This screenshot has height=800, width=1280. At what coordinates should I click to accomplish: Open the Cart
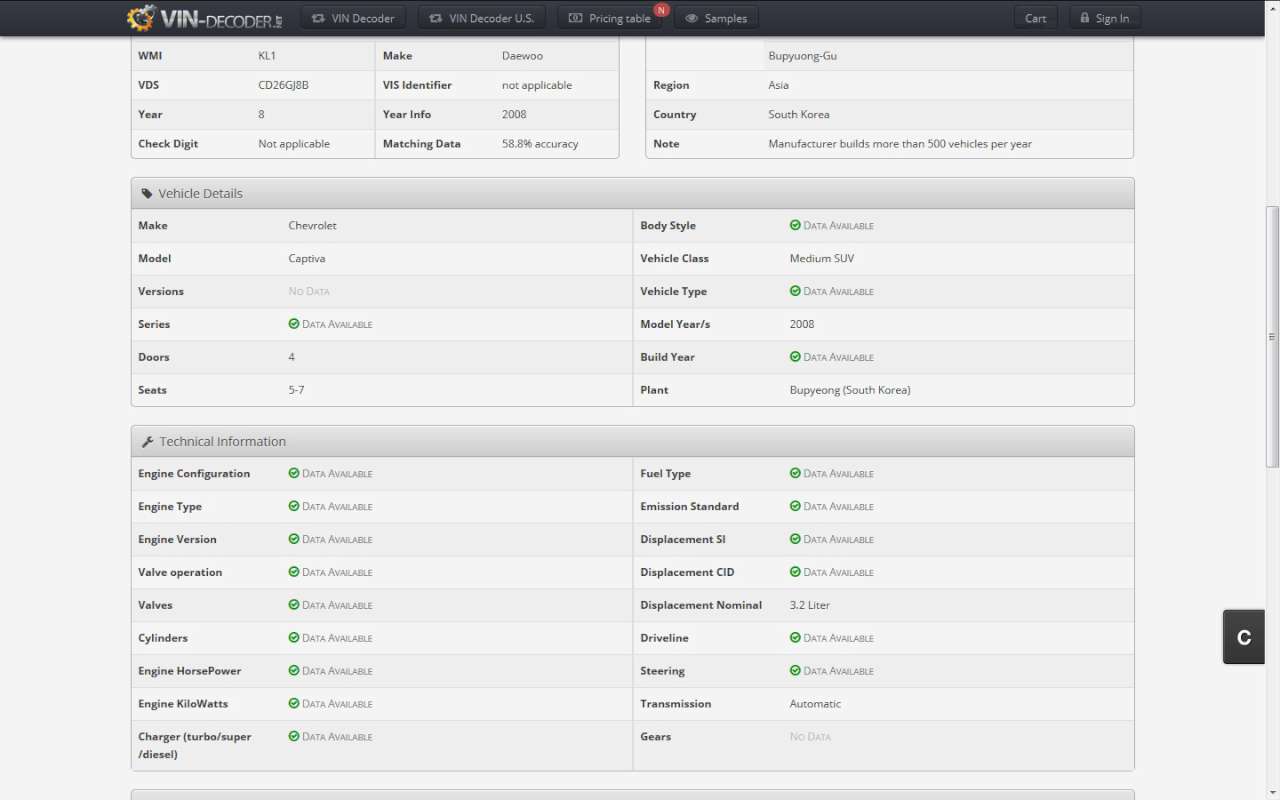[x=1035, y=18]
